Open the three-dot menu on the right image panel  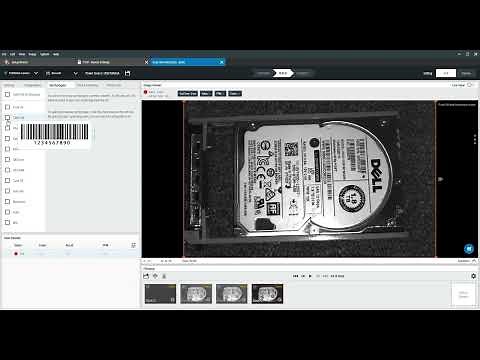click(475, 139)
